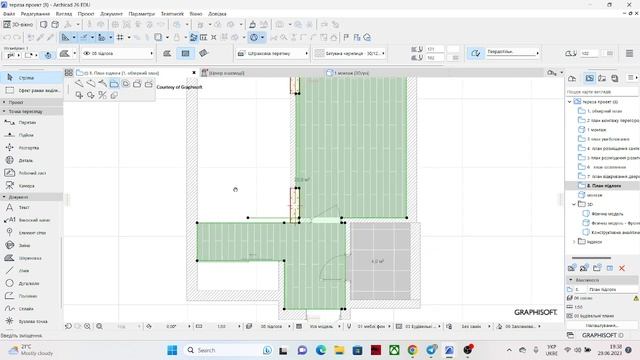Screen dimensions: 640x360
Task: Select the Arrow (Стрілка) tool
Action: pos(31,78)
